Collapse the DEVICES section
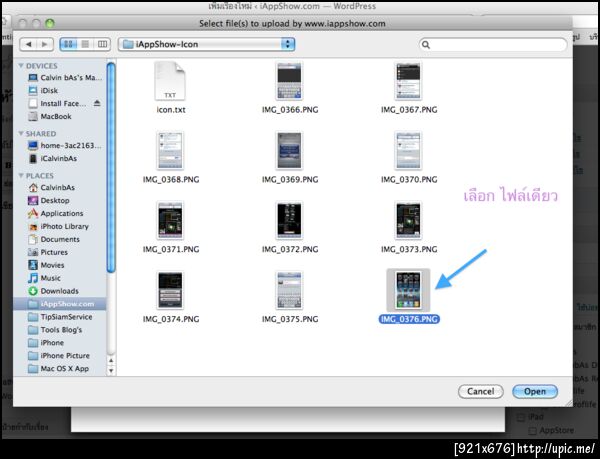The height and width of the screenshot is (459, 600). click(21, 66)
